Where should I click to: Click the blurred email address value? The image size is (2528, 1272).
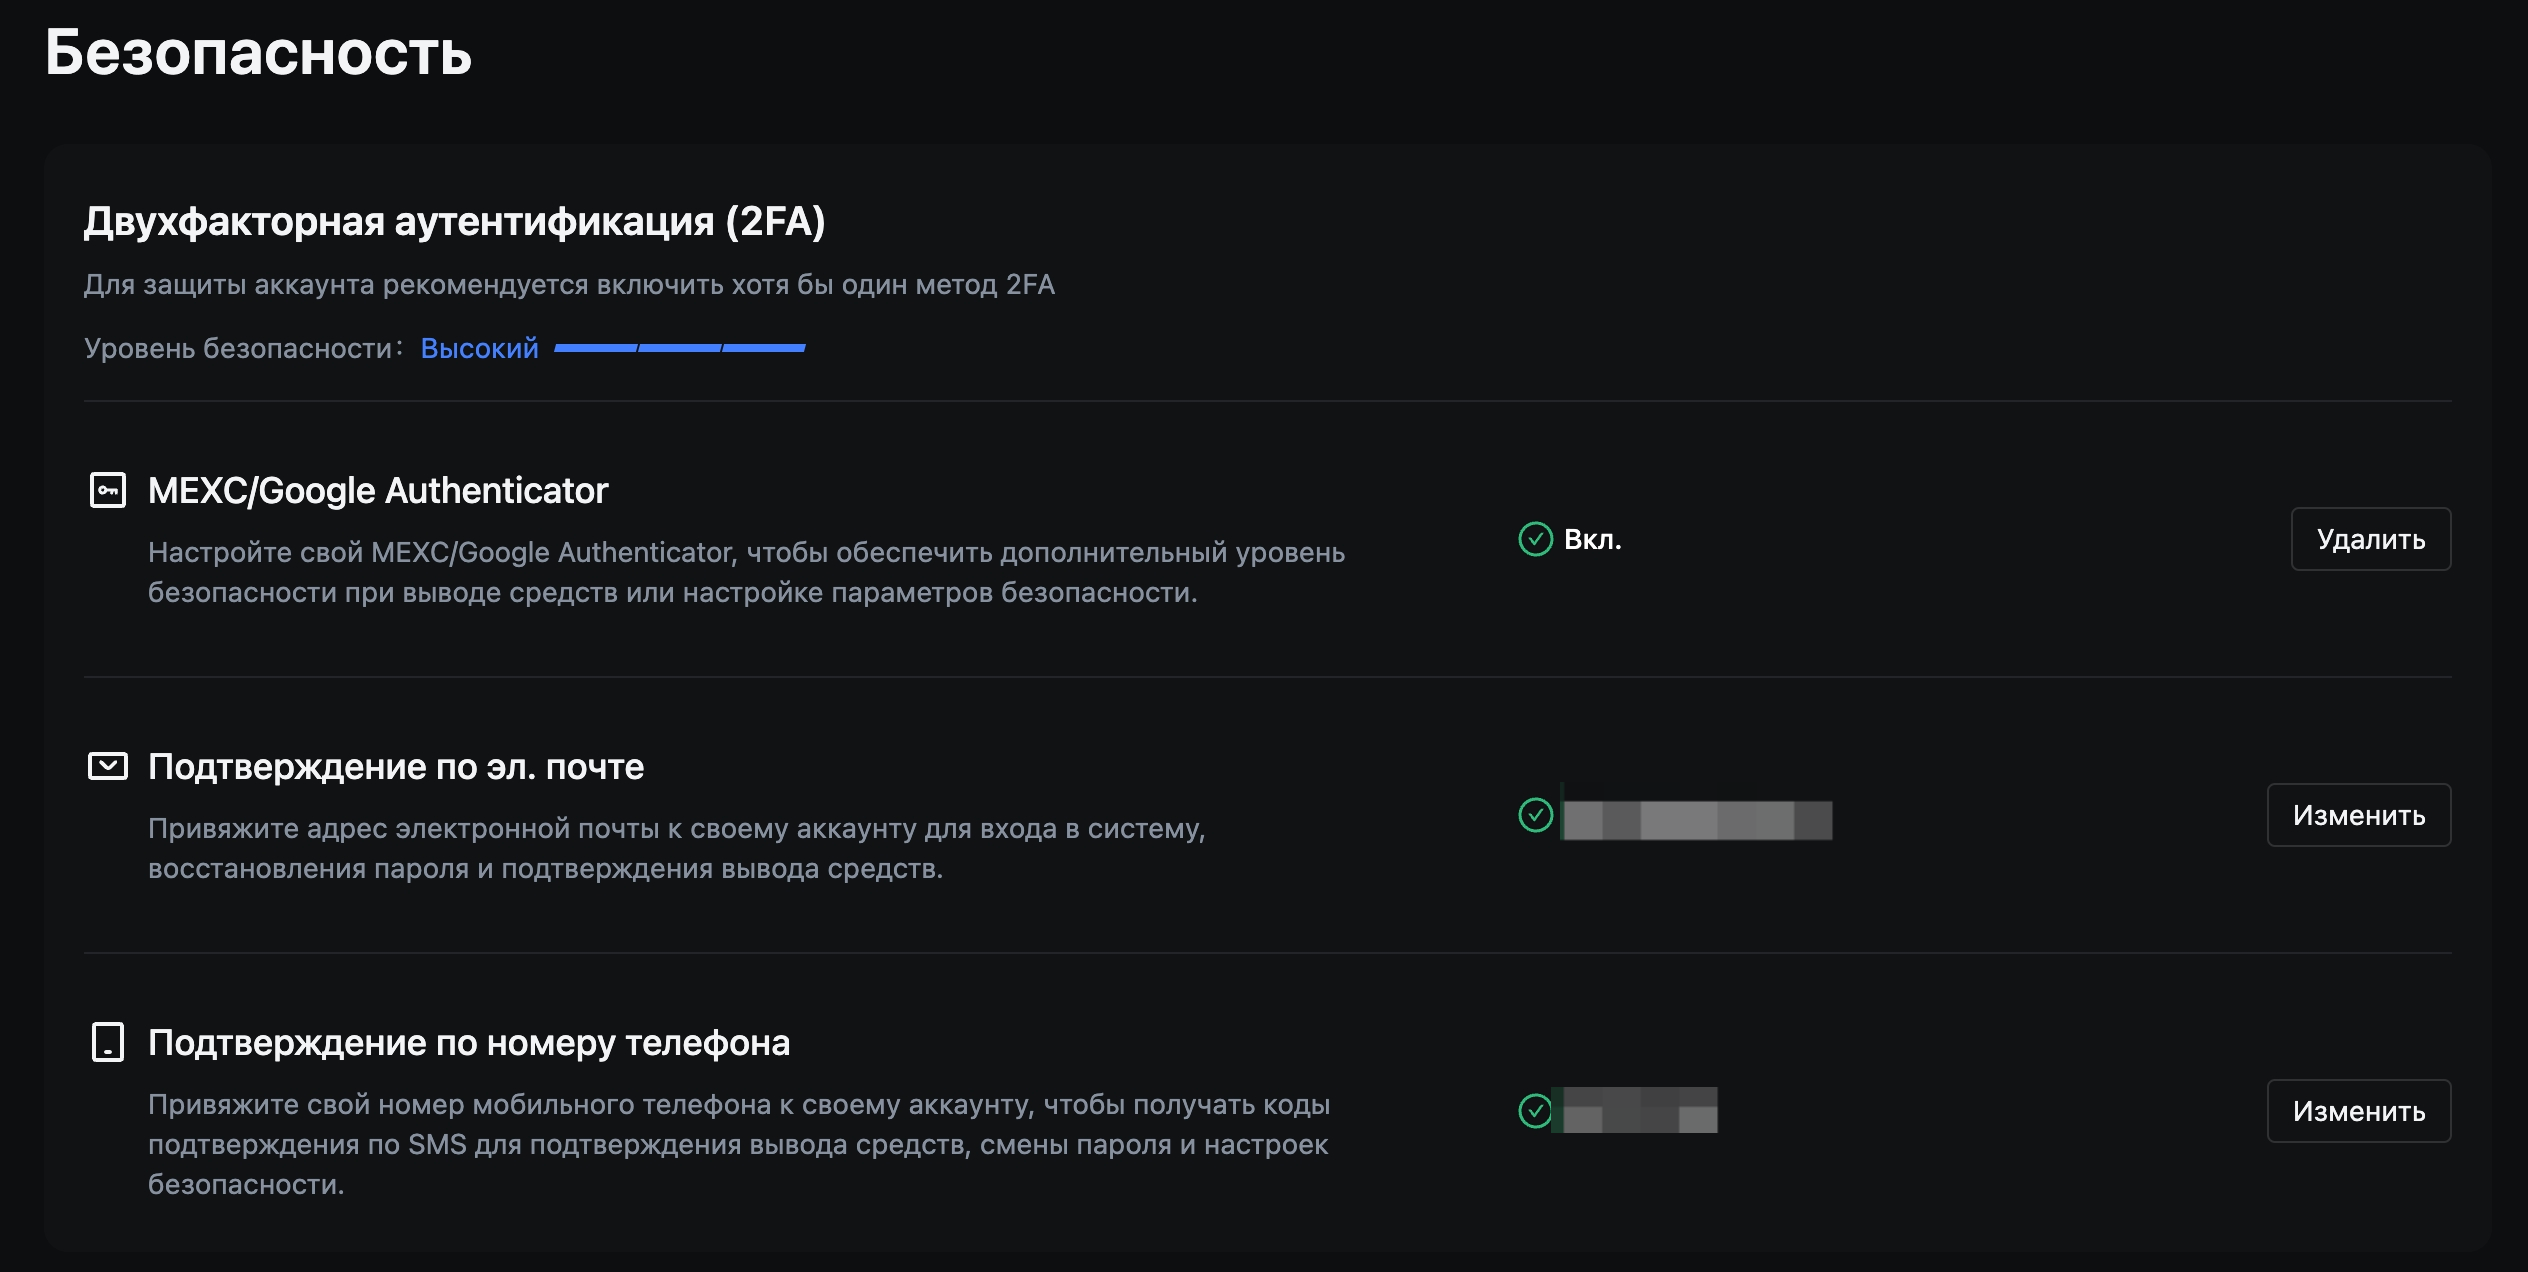coord(1697,819)
